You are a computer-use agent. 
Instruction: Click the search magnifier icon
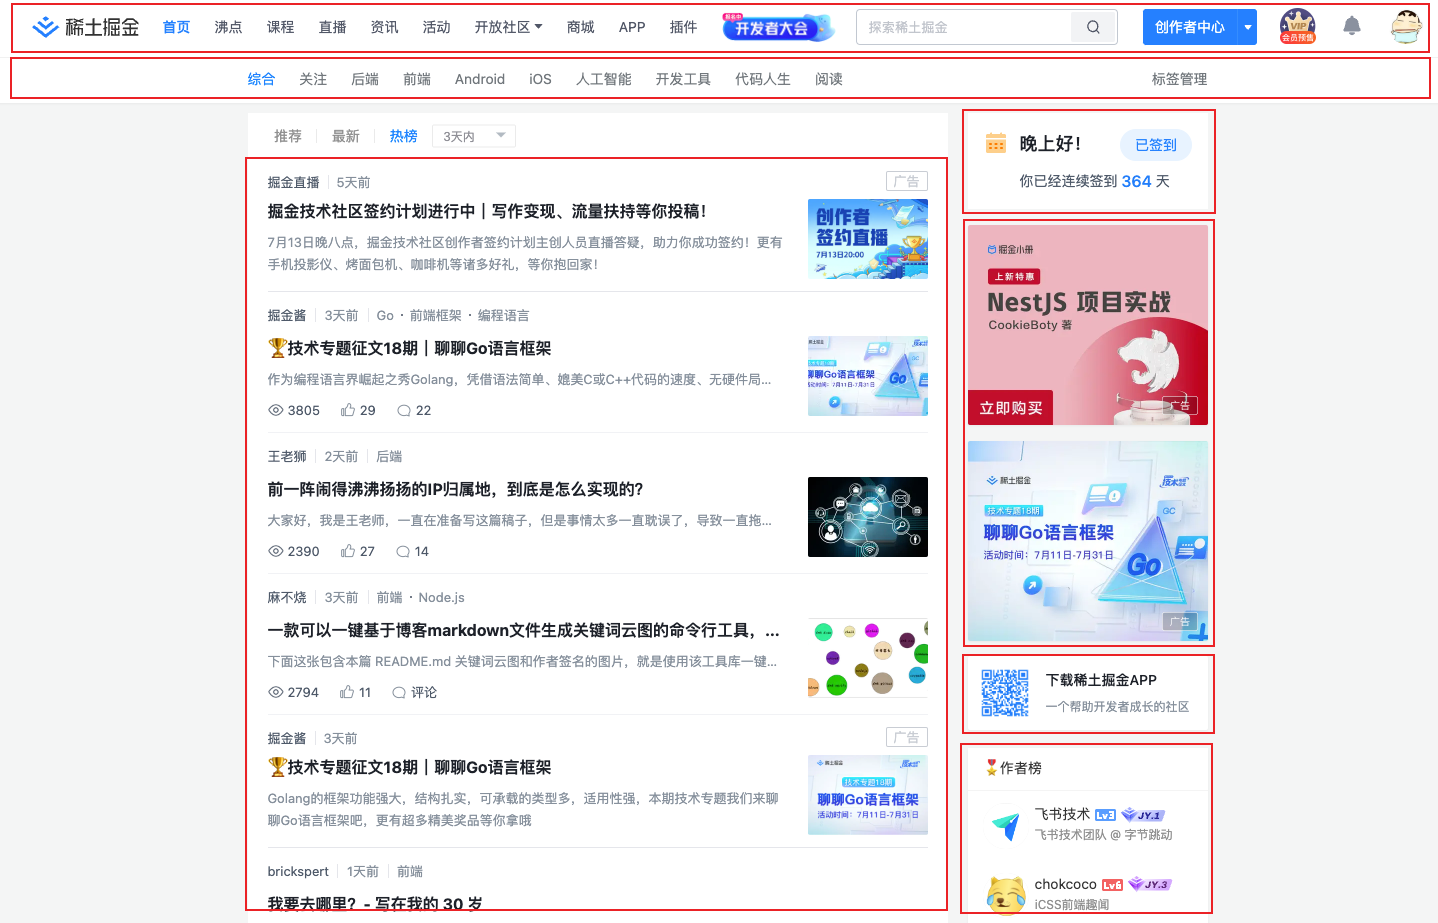point(1093,27)
